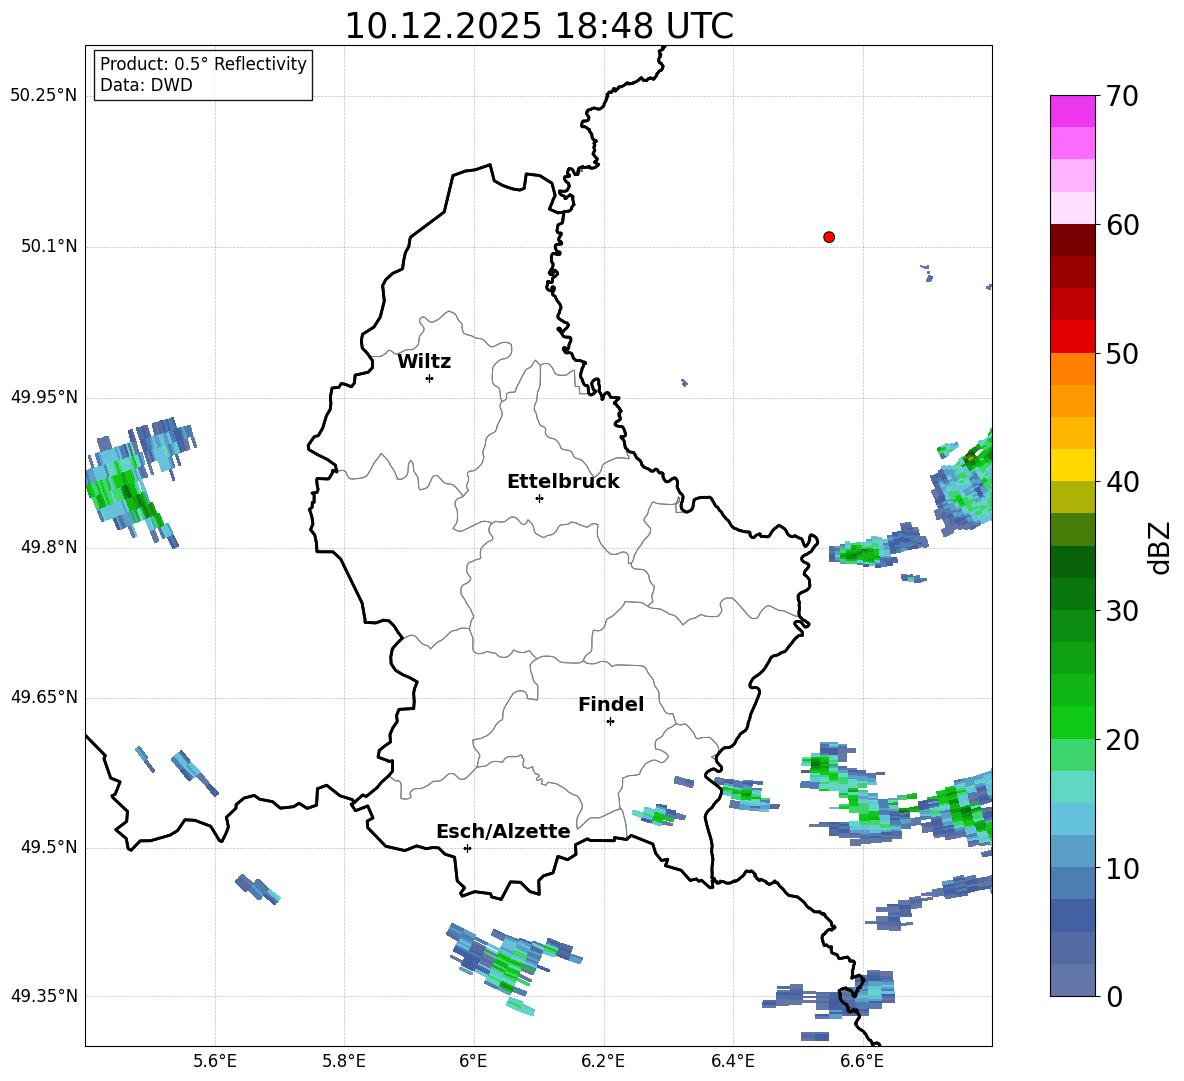Screen dimensions: 1184x1081
Task: Click the 5.6°E longitude label
Action: [215, 1061]
